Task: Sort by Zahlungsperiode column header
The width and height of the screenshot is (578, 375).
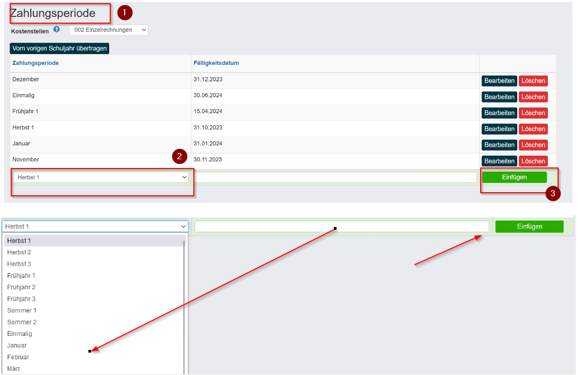Action: (x=35, y=63)
